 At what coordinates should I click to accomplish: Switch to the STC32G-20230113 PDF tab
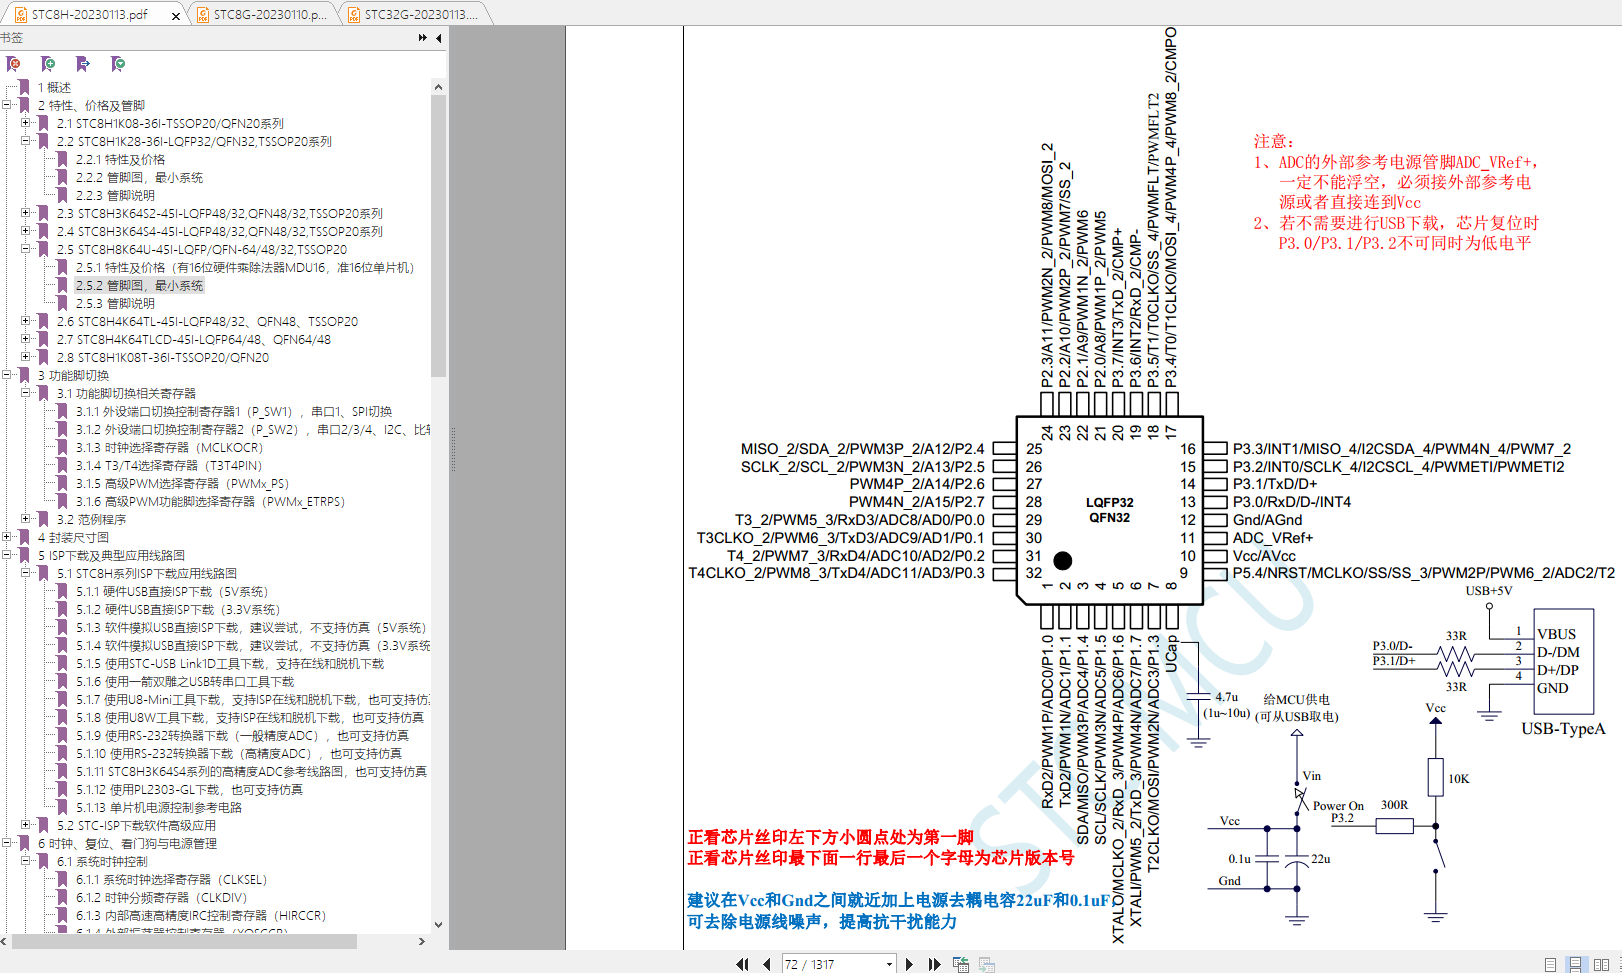coord(420,14)
